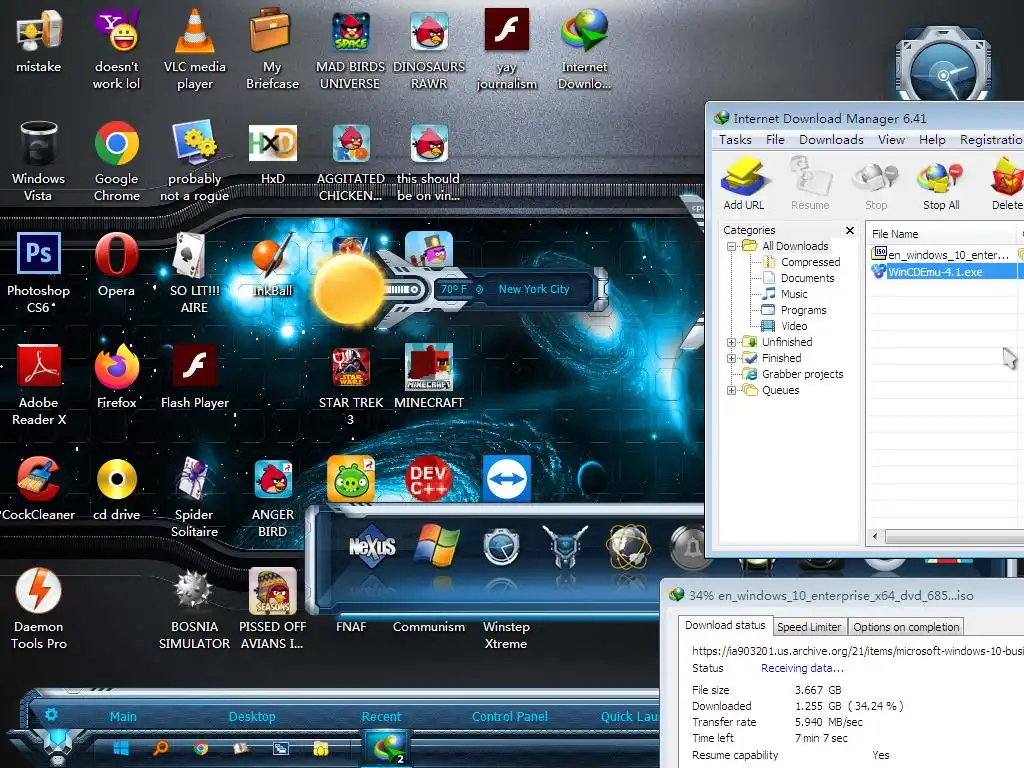Select the Music category
Screen dimensions: 1024x768
click(x=794, y=294)
